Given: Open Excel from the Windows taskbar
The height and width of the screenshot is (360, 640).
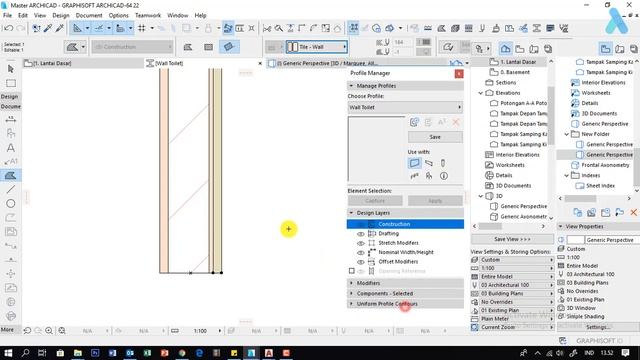Looking at the screenshot, I should point(147,353).
